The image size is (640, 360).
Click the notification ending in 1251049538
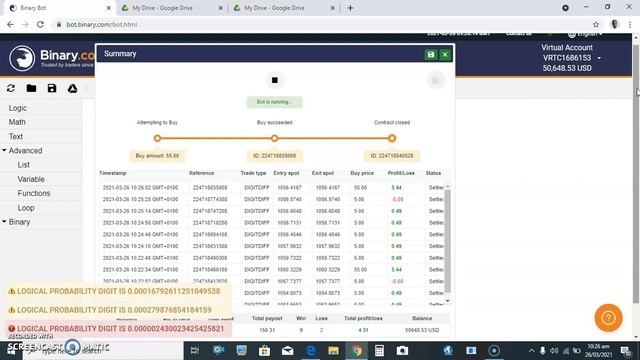(118, 291)
